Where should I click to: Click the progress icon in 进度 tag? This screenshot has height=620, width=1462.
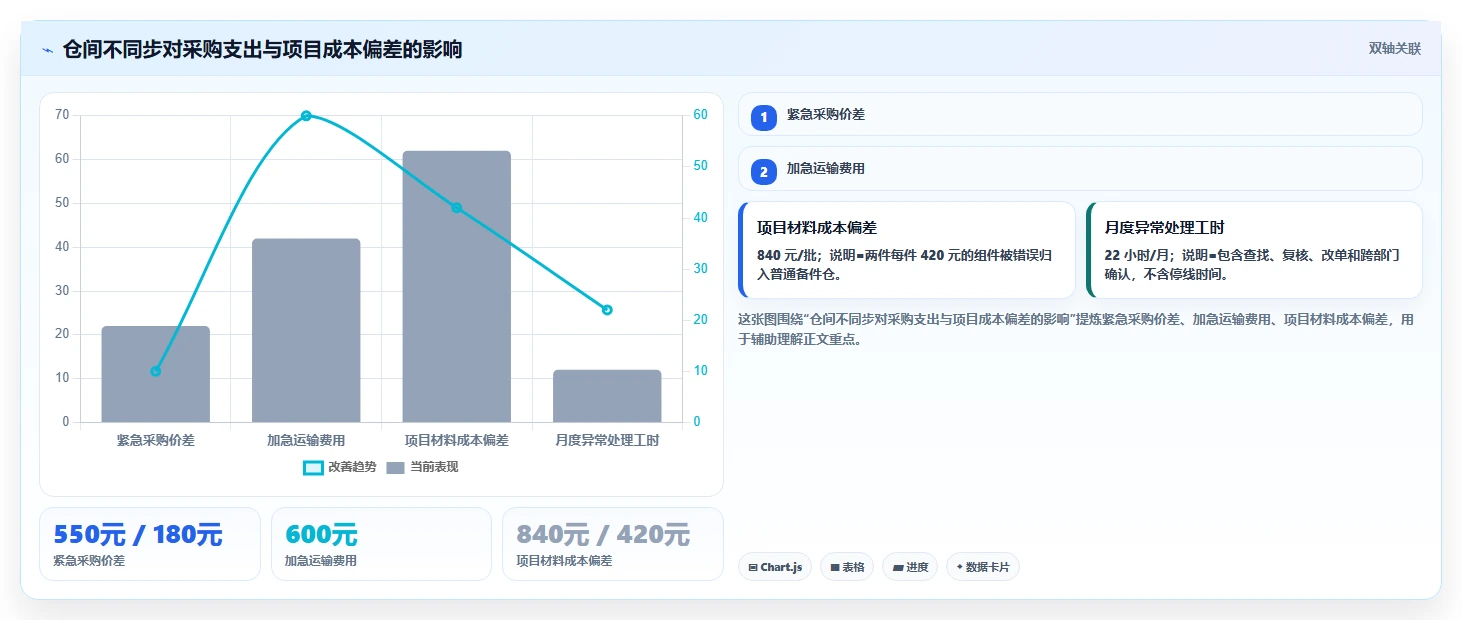click(x=898, y=567)
